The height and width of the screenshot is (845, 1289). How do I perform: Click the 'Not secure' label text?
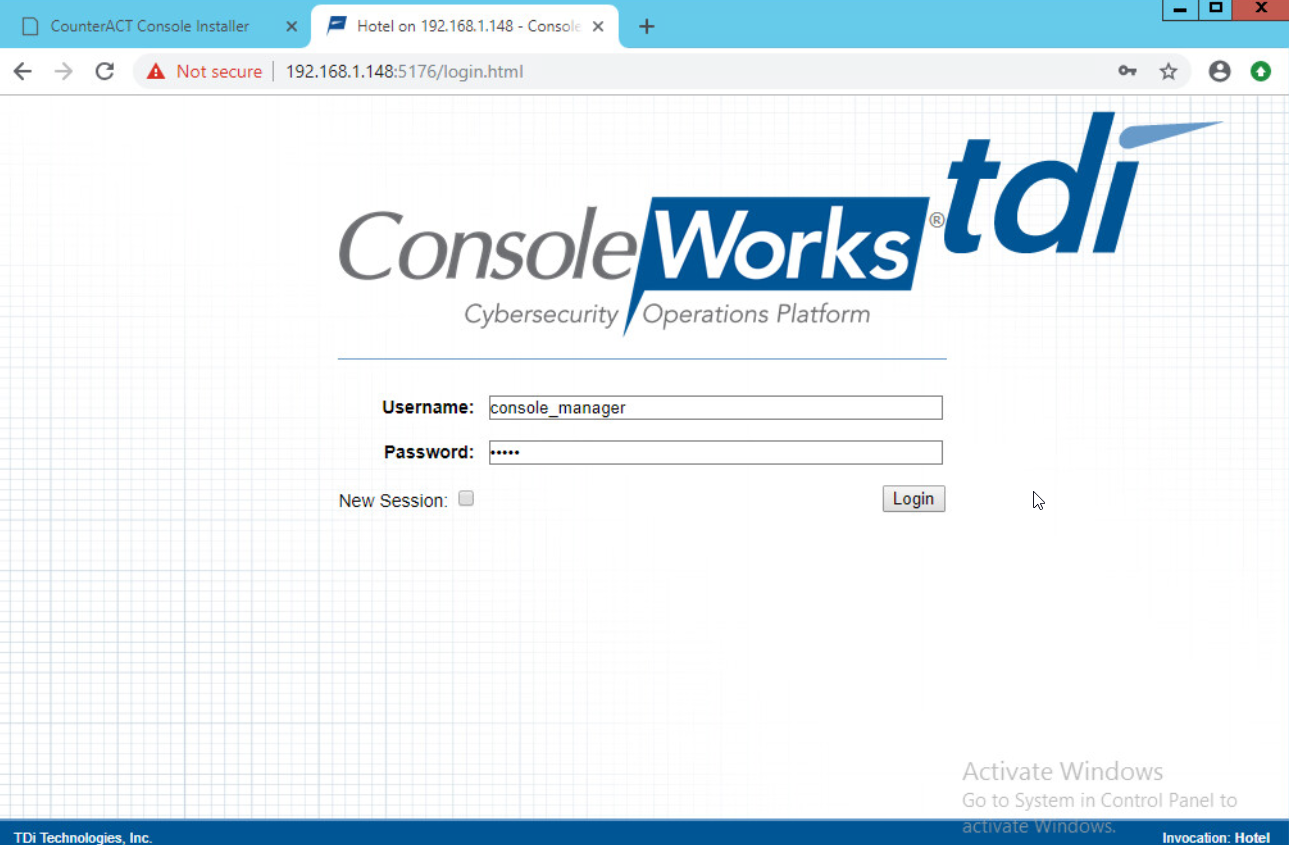(219, 71)
